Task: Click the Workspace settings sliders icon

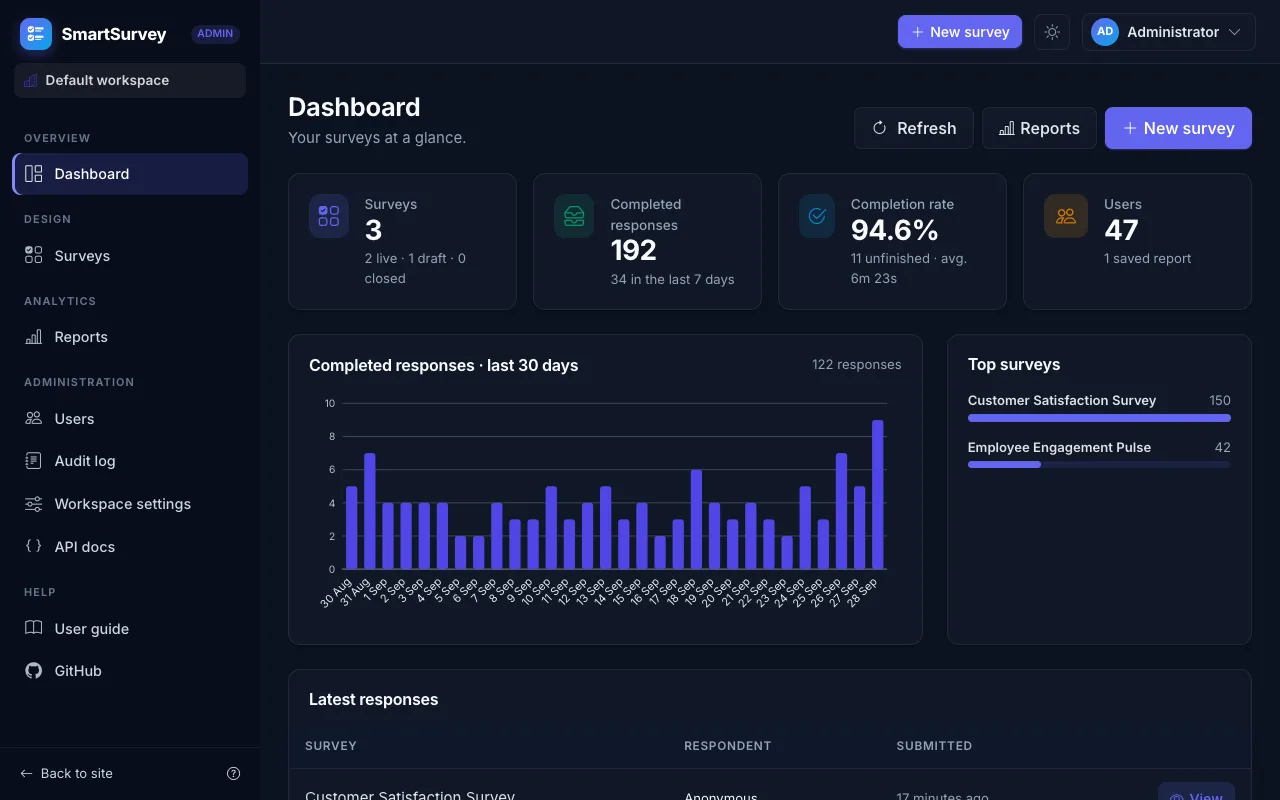Action: 34,504
